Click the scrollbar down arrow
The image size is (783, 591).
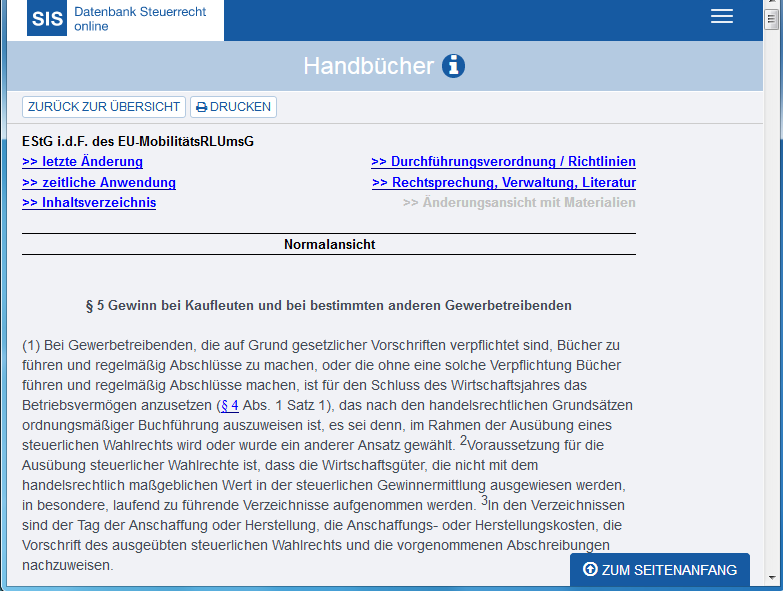(772, 578)
